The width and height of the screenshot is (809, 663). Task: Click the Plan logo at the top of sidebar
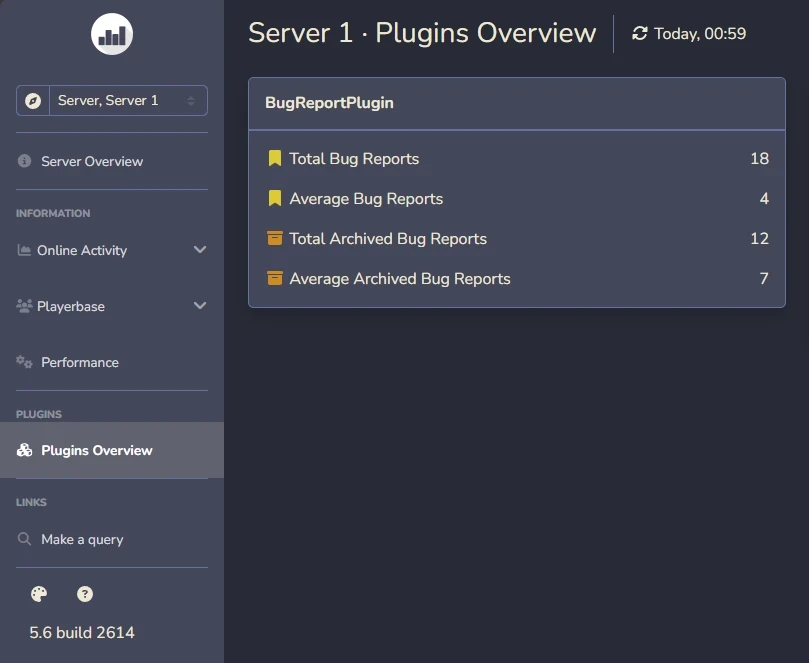pos(111,33)
